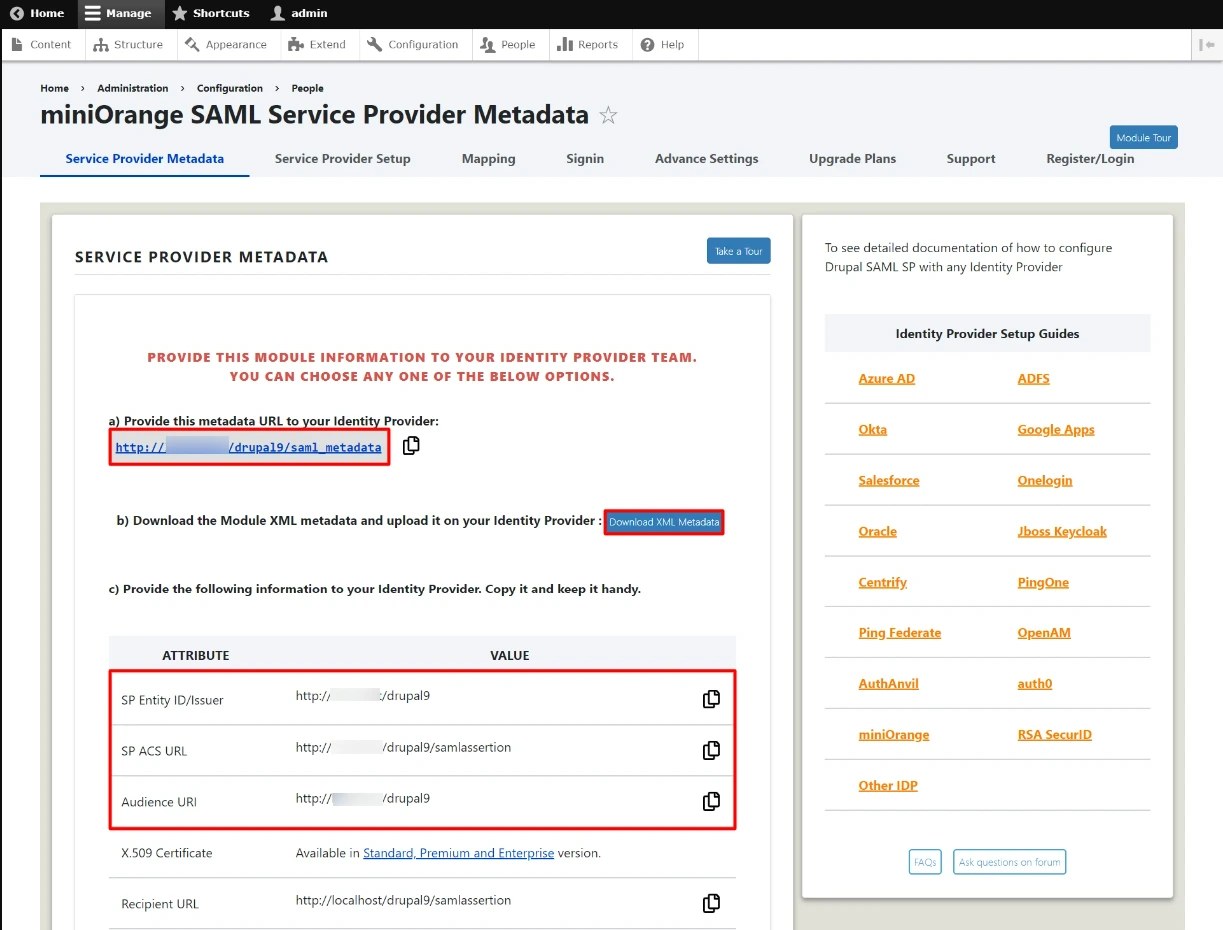The image size is (1223, 930).
Task: Open the admin user menu
Action: tap(299, 13)
